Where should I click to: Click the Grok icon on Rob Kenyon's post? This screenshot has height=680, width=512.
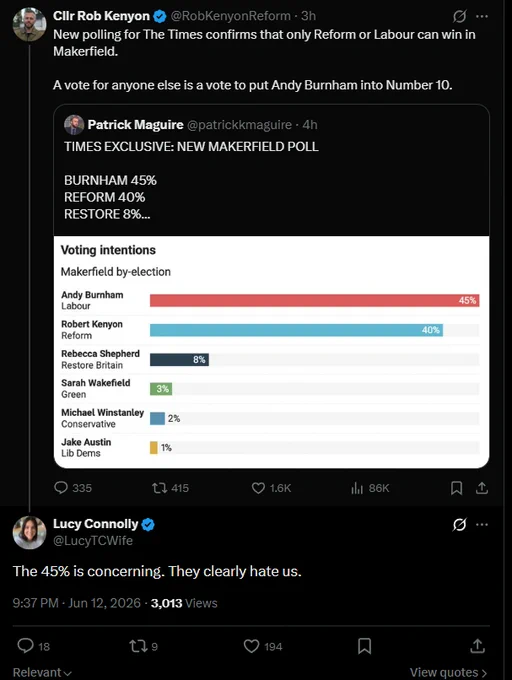pyautogui.click(x=460, y=16)
